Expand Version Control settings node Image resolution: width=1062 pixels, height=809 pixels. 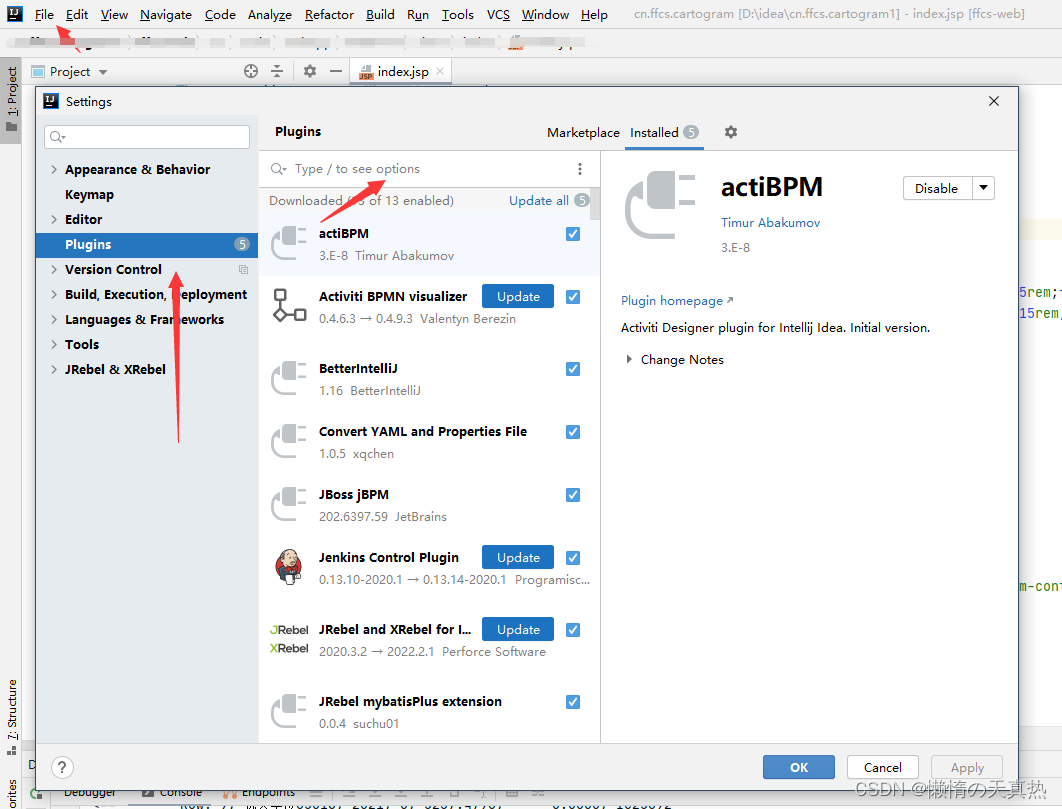(54, 269)
